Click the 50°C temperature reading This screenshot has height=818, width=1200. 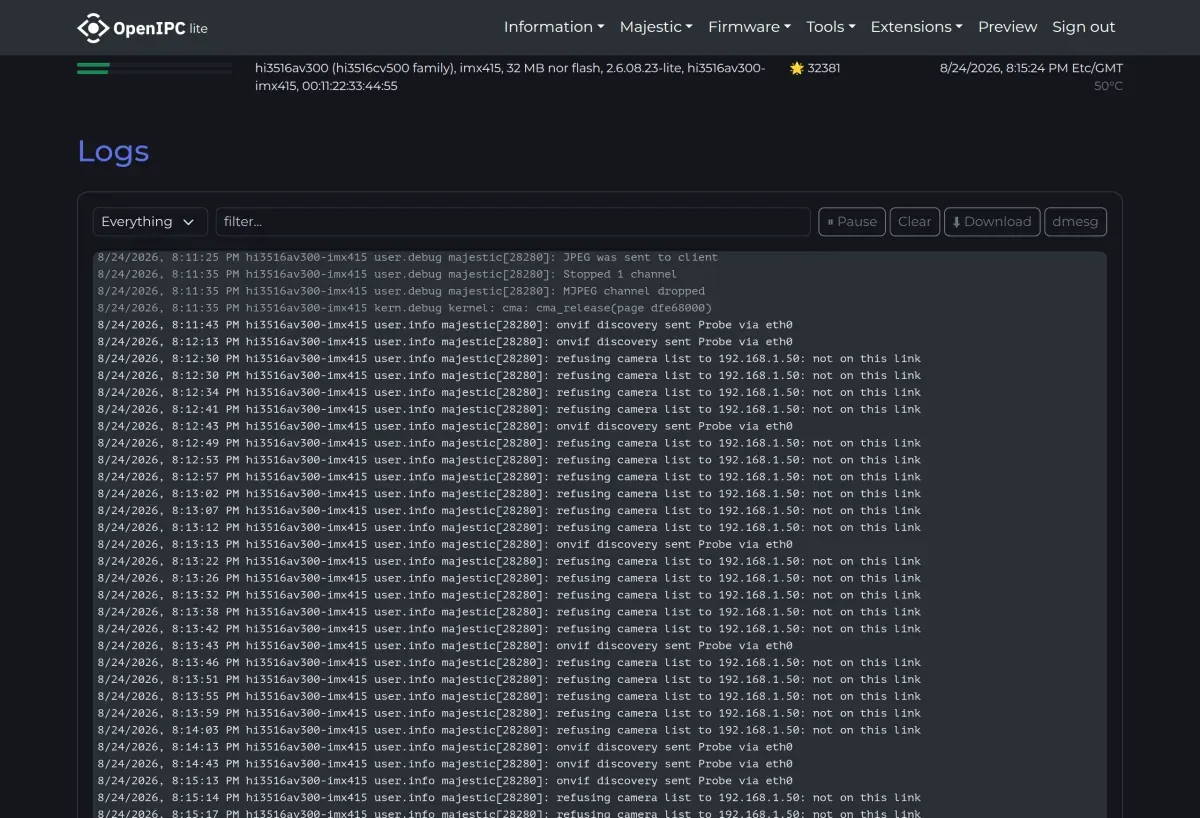click(x=1108, y=86)
